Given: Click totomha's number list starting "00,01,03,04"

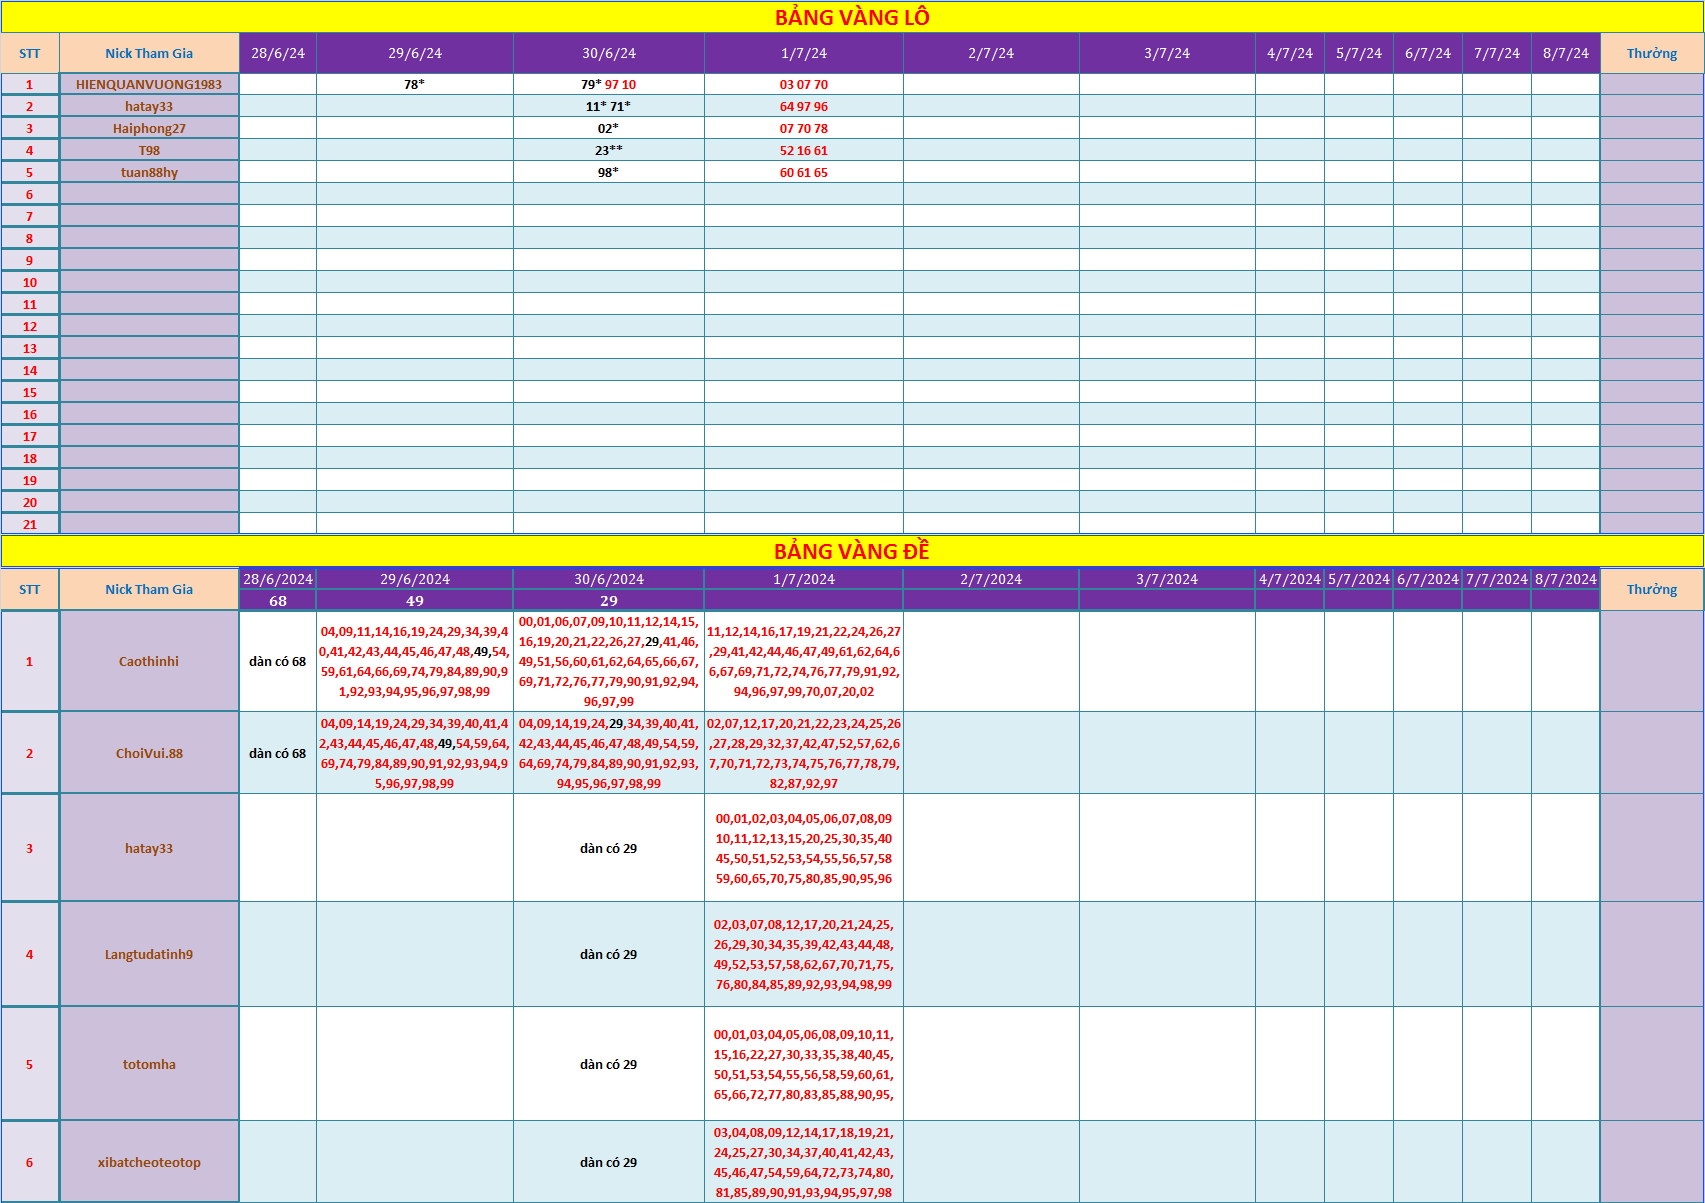Looking at the screenshot, I should tap(804, 1064).
